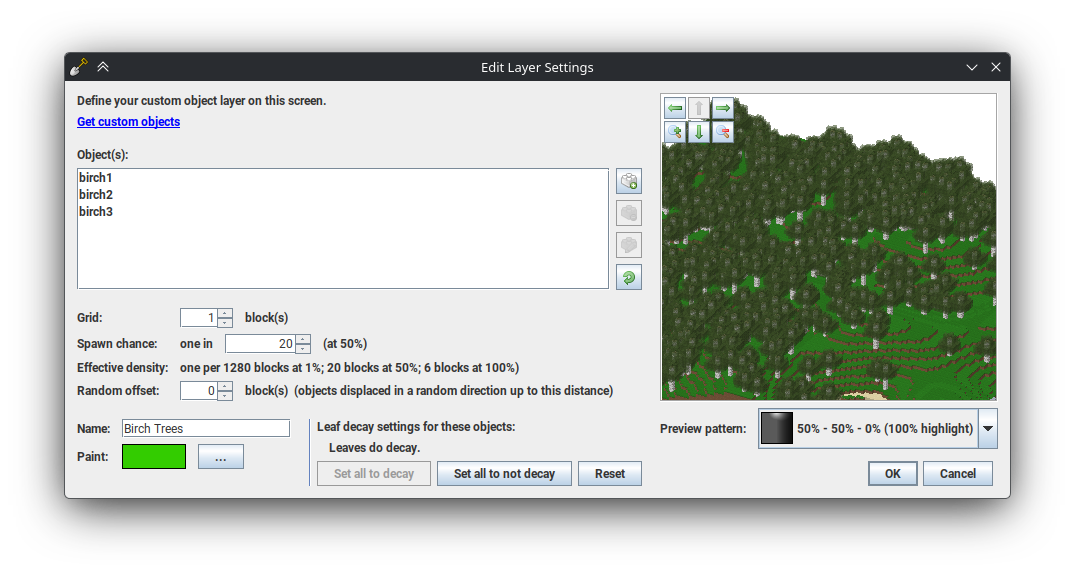
Task: Select birch1 in the objects list
Action: [343, 178]
